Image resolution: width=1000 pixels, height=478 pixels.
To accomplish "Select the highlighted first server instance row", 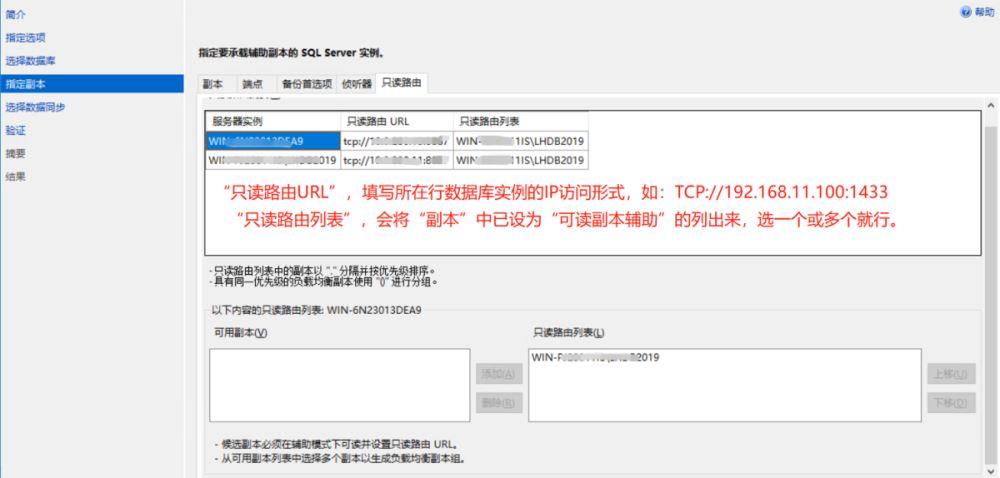I will pyautogui.click(x=274, y=141).
